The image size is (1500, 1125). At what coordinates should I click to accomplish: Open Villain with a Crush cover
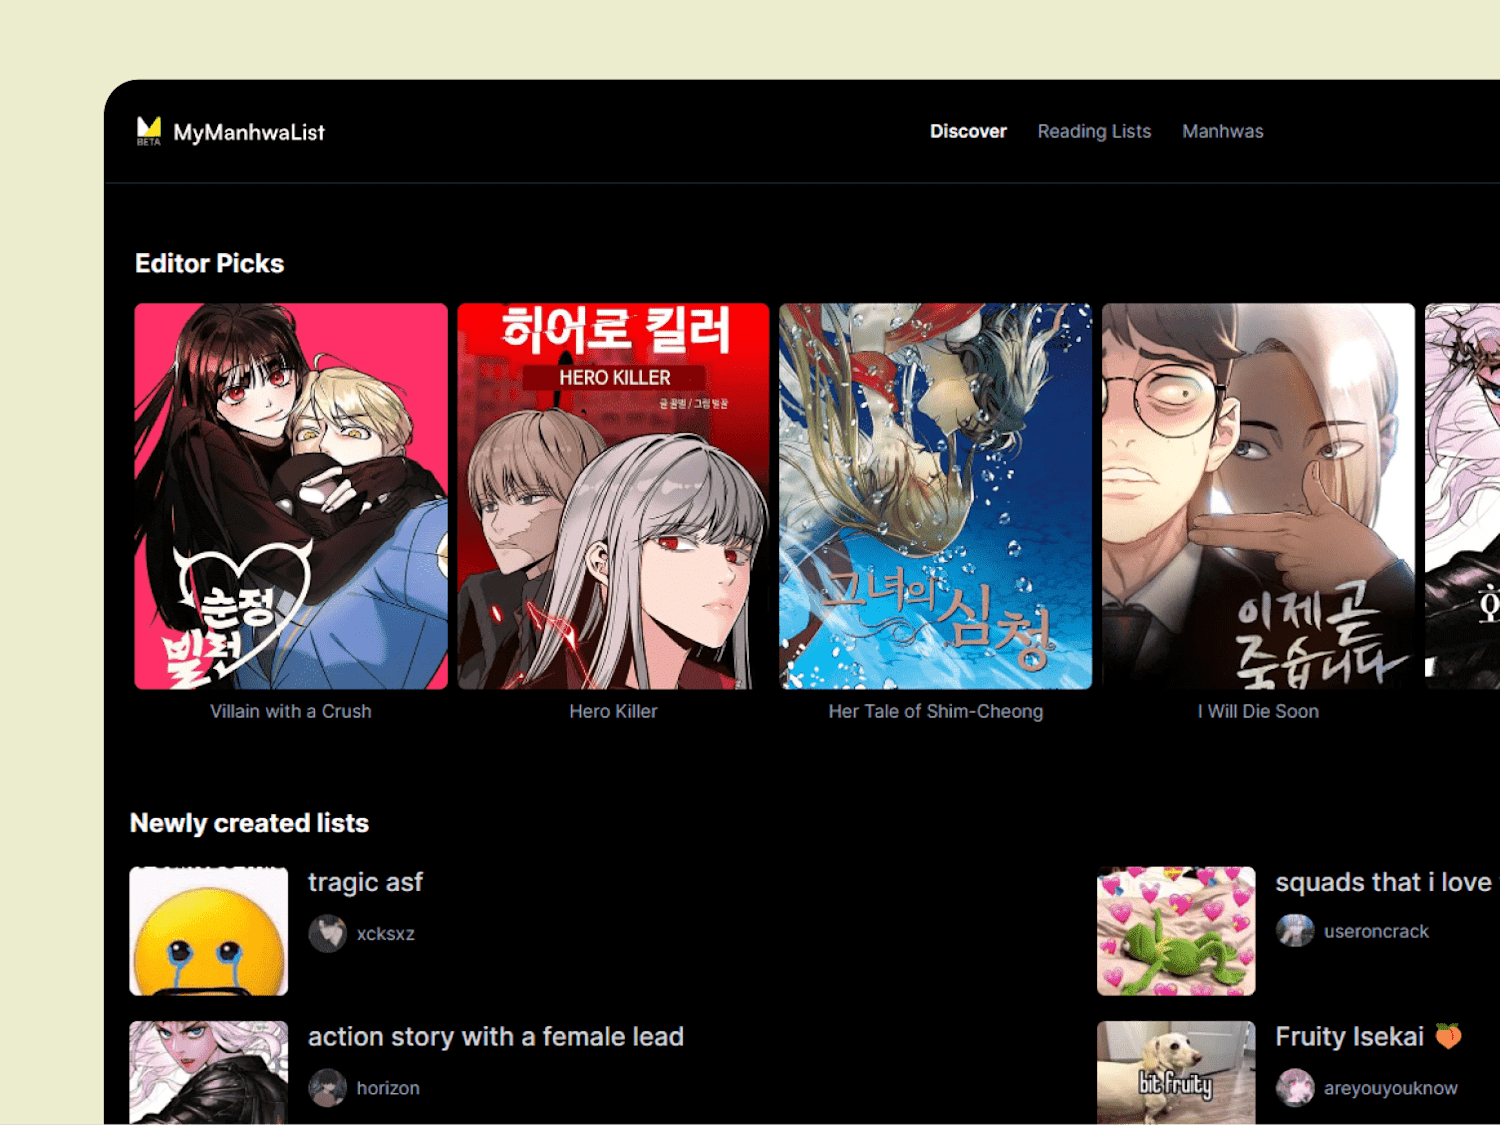pyautogui.click(x=291, y=496)
